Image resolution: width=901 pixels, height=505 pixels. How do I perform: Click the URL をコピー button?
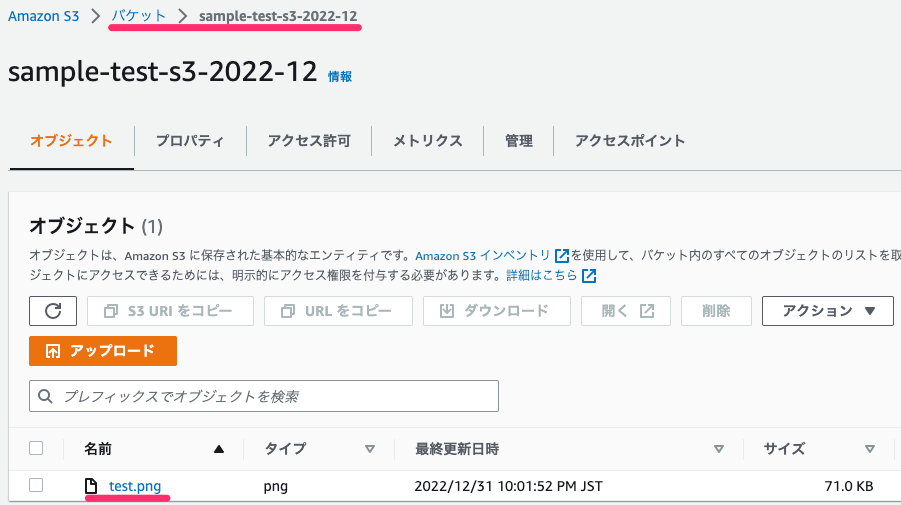(338, 311)
